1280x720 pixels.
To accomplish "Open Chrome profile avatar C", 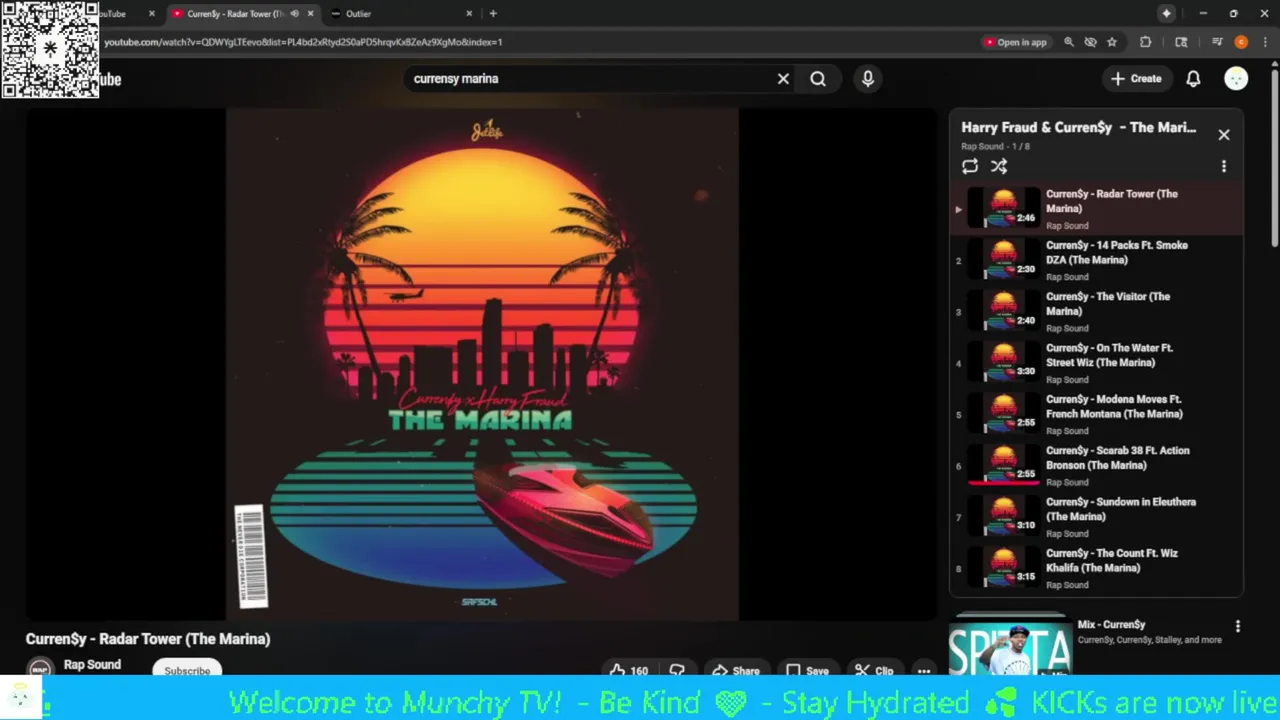I will [x=1241, y=42].
